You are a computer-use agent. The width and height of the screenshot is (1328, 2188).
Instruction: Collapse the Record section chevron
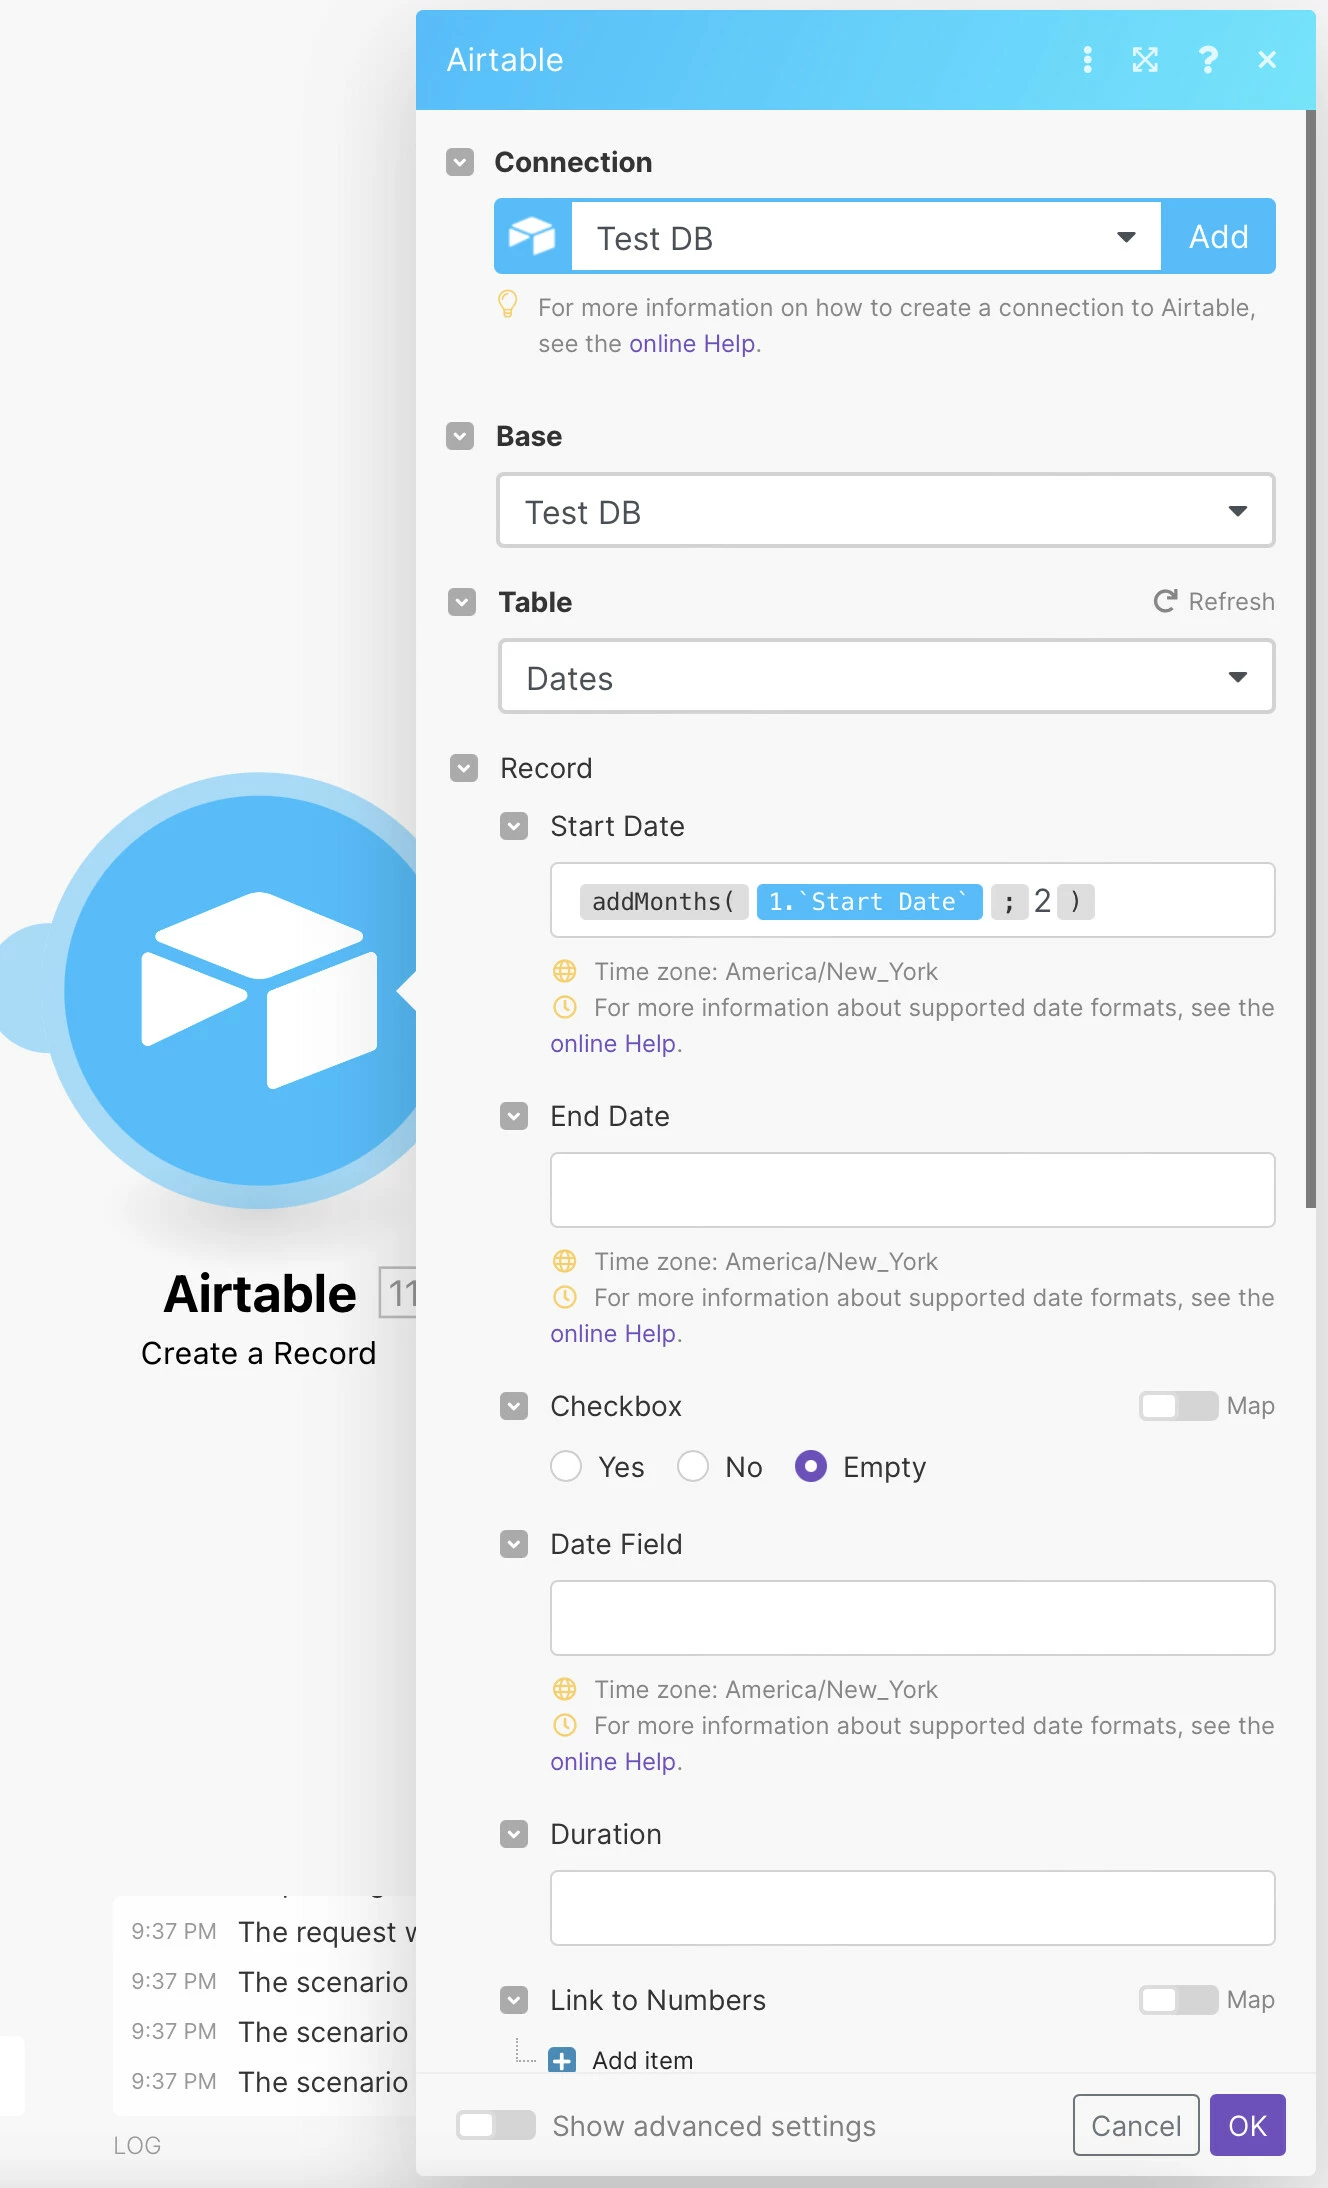[x=464, y=768]
